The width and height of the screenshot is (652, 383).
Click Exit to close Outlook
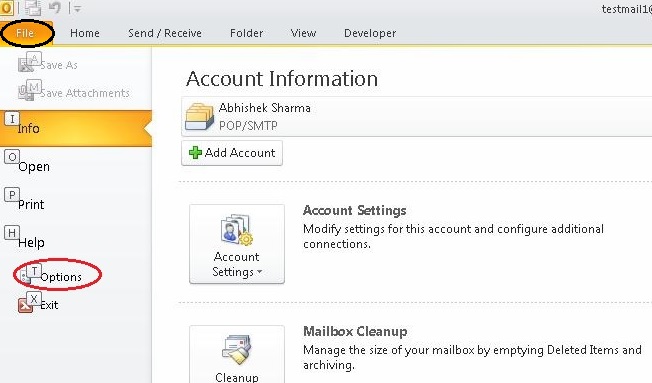tap(49, 305)
